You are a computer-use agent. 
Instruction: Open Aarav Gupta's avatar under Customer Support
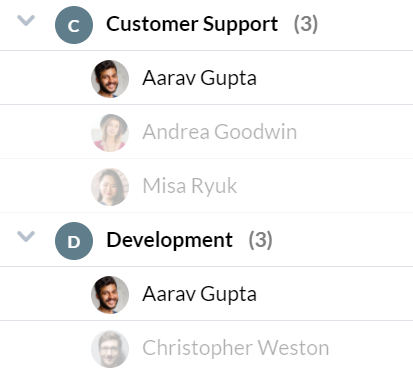pos(110,79)
